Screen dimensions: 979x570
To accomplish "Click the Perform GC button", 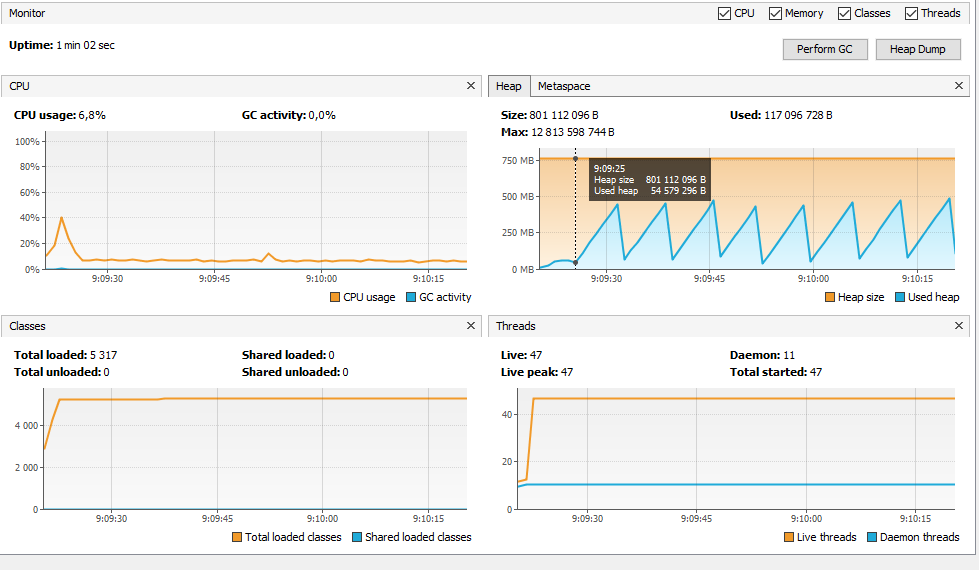I will [825, 49].
